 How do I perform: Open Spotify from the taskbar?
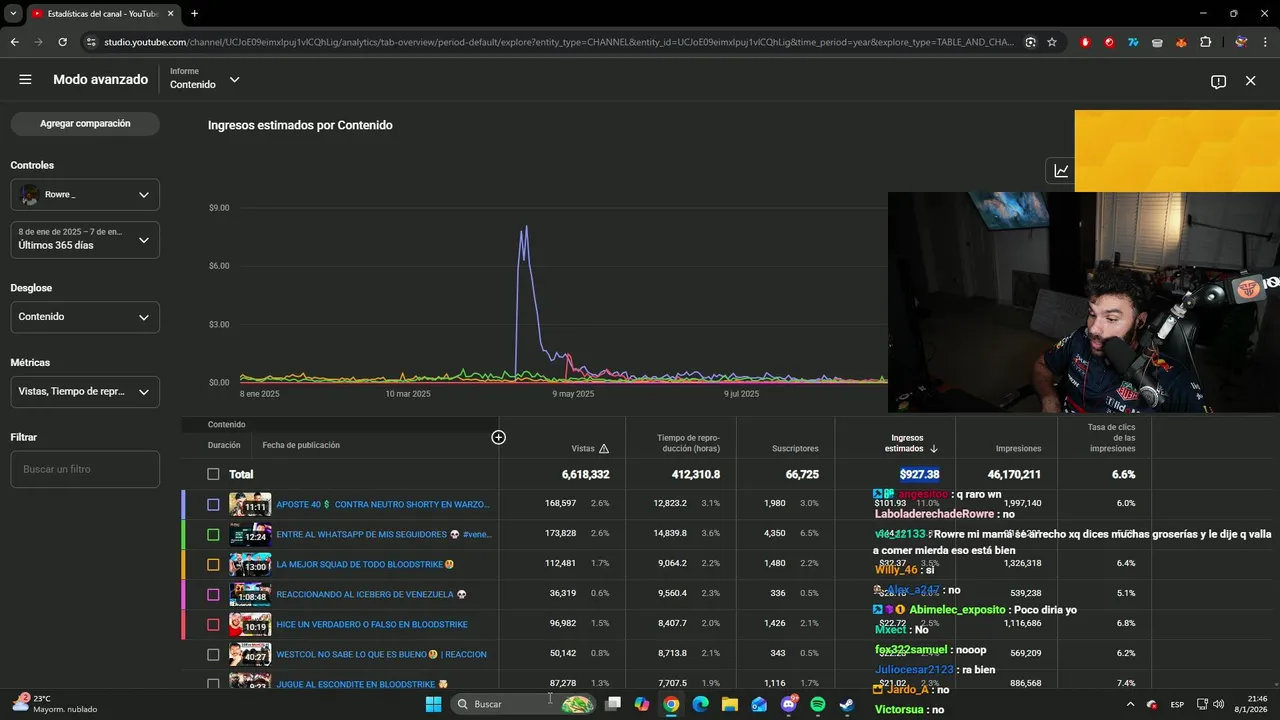817,704
